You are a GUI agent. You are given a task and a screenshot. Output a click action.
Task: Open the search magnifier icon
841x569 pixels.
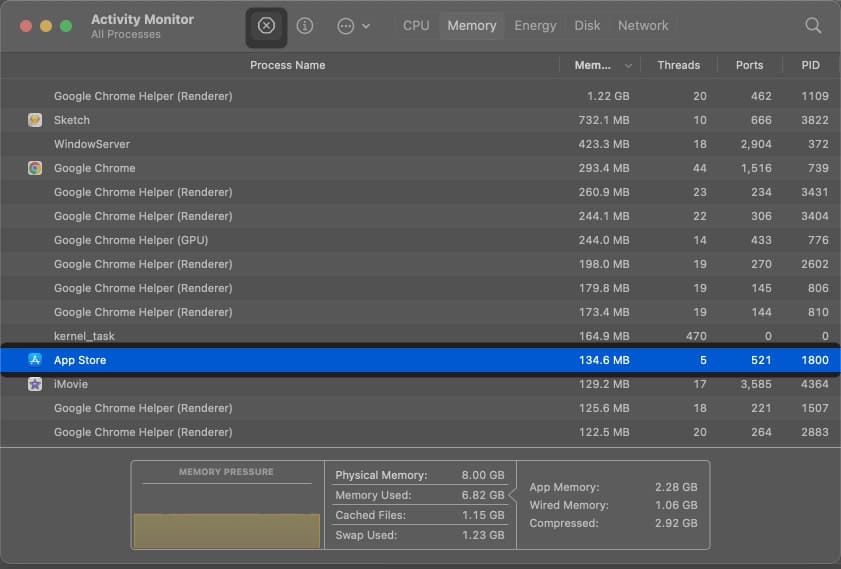point(813,25)
